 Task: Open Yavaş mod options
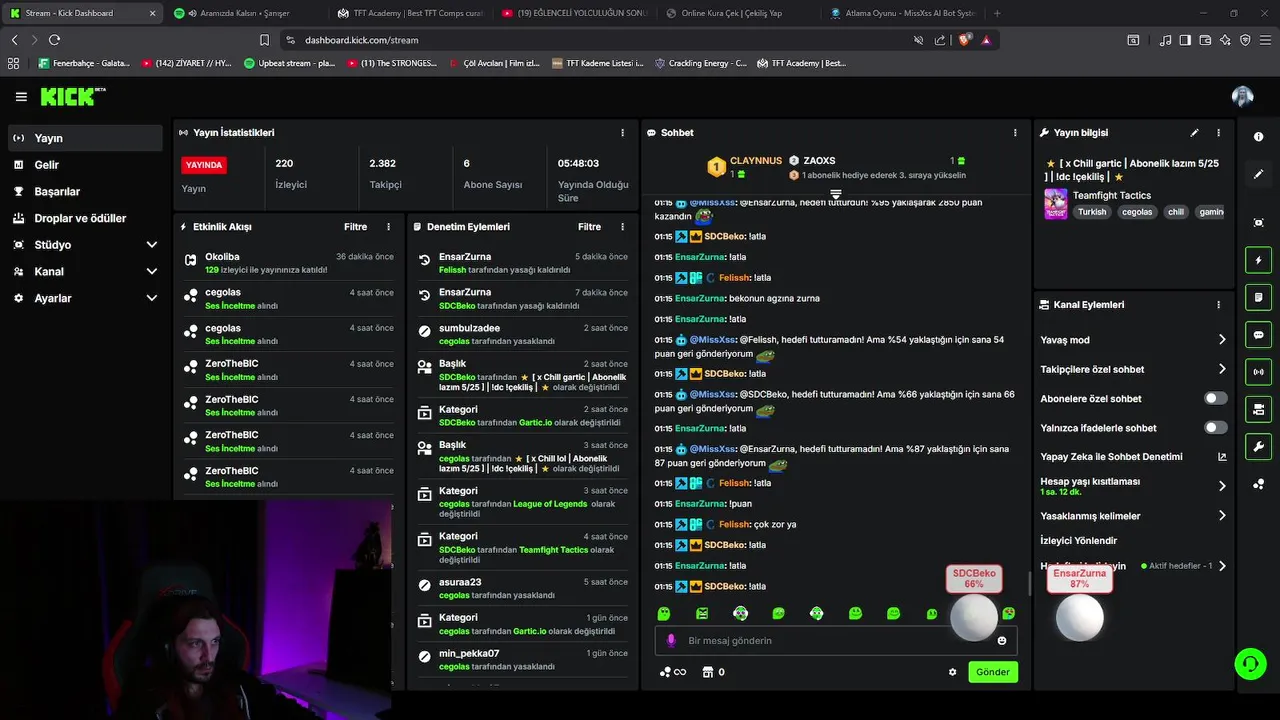click(x=1133, y=340)
